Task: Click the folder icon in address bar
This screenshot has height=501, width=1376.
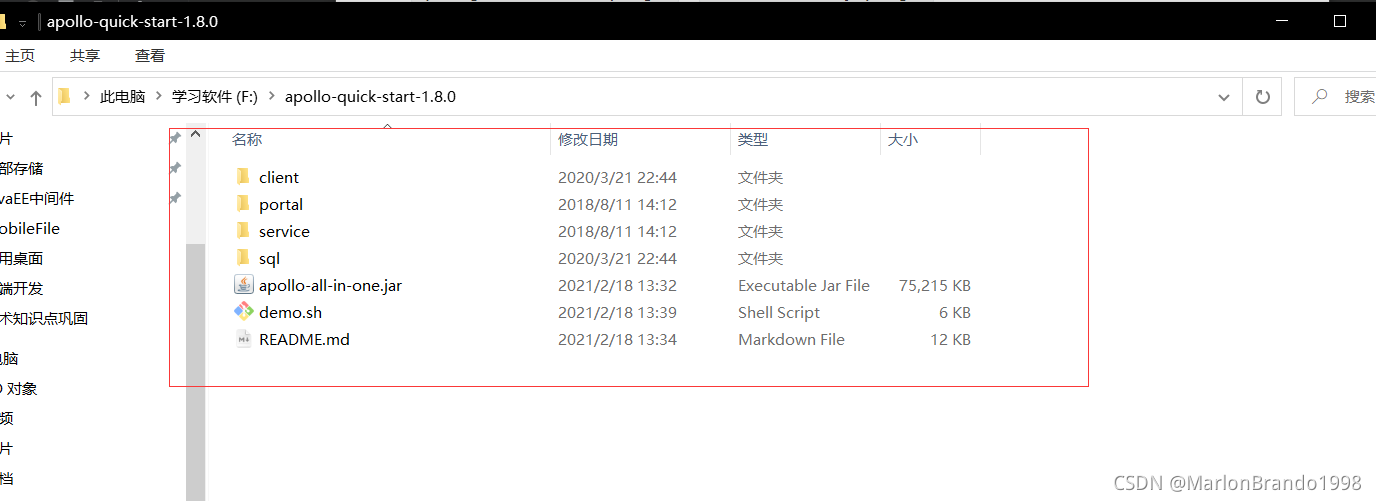Action: coord(64,97)
